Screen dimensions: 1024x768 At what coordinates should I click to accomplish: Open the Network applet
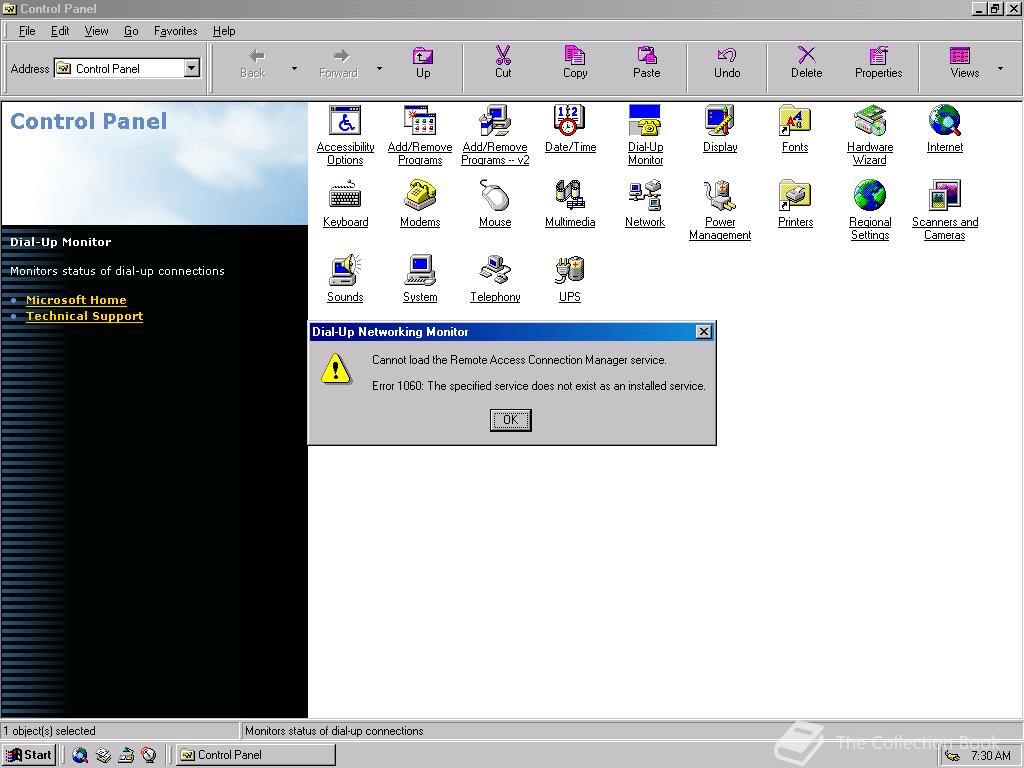(x=645, y=204)
